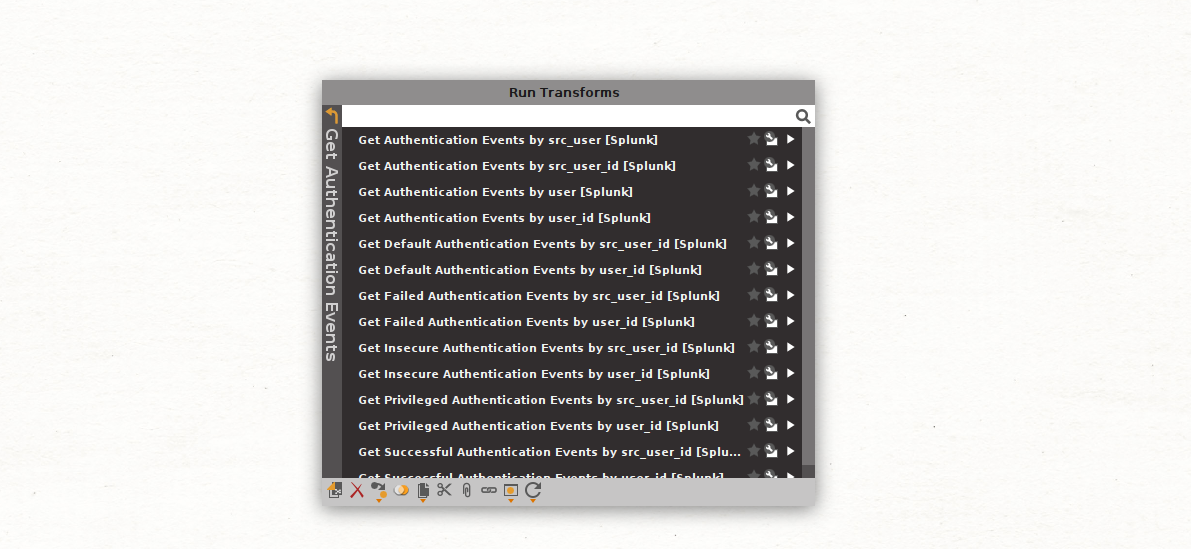
Task: Star Get Default Authentication Events by src_user_id
Action: pos(753,243)
